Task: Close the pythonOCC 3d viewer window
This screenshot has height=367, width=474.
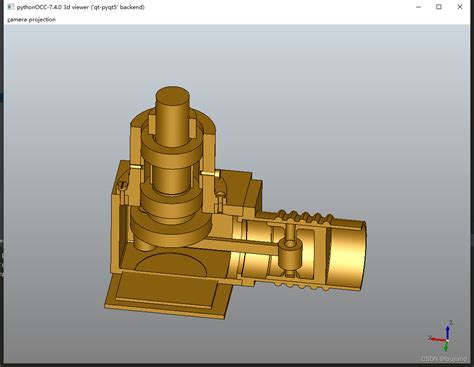Action: point(460,7)
